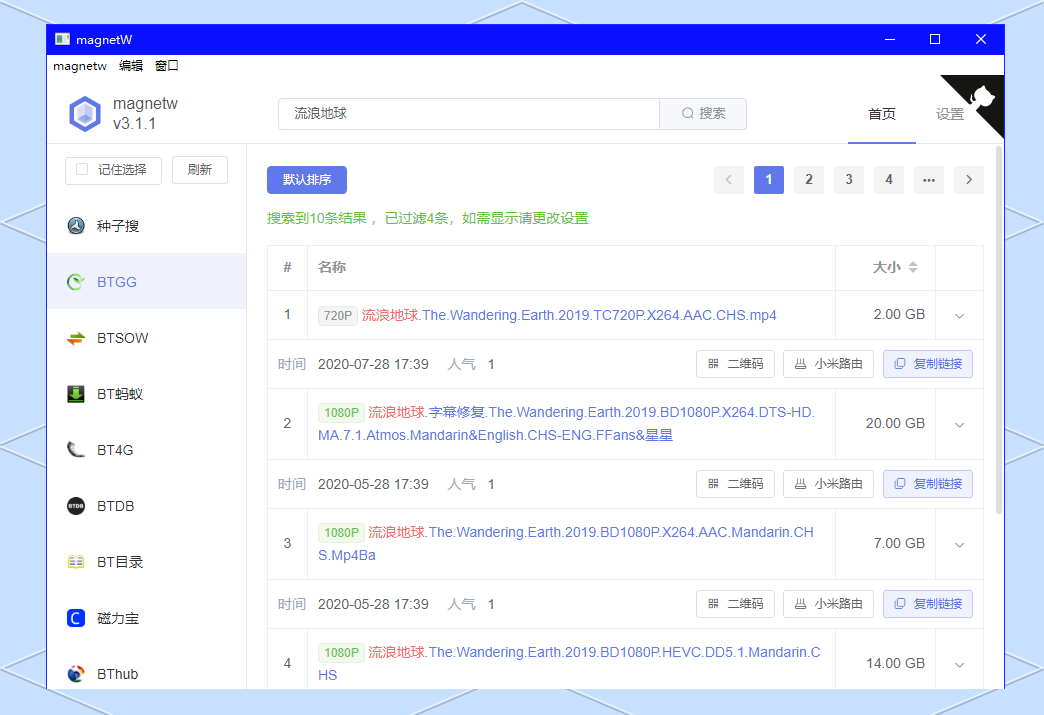Click the 刷新 button
Screen dimensions: 1044x715
[199, 170]
